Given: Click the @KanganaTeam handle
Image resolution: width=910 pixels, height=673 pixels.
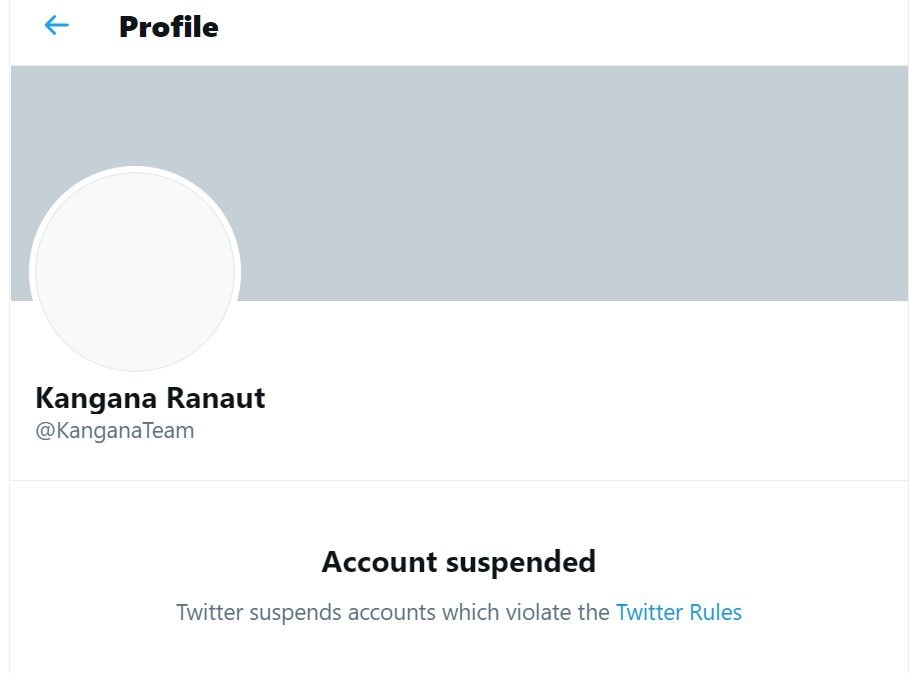Looking at the screenshot, I should point(115,431).
